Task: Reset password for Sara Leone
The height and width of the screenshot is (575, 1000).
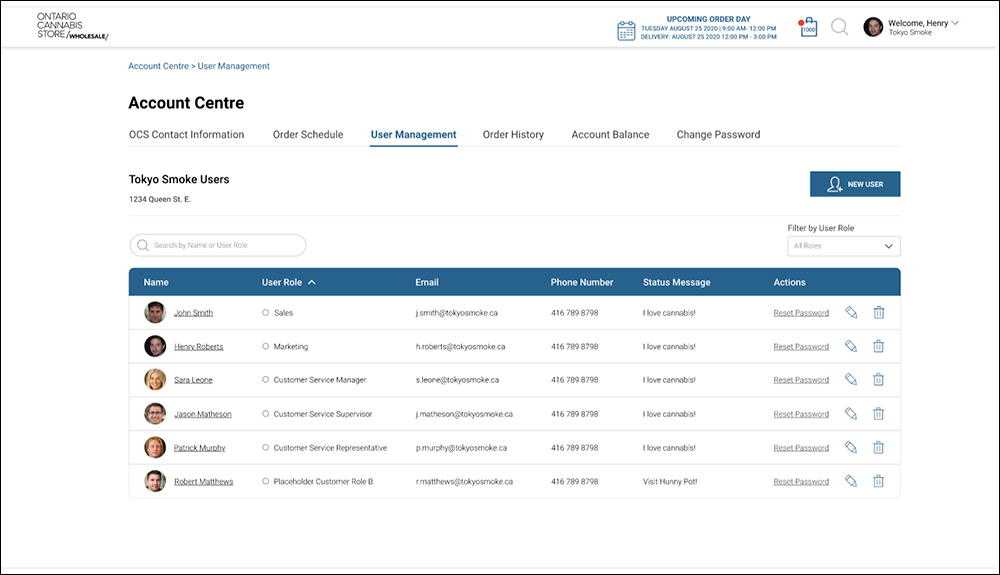Action: (x=801, y=380)
